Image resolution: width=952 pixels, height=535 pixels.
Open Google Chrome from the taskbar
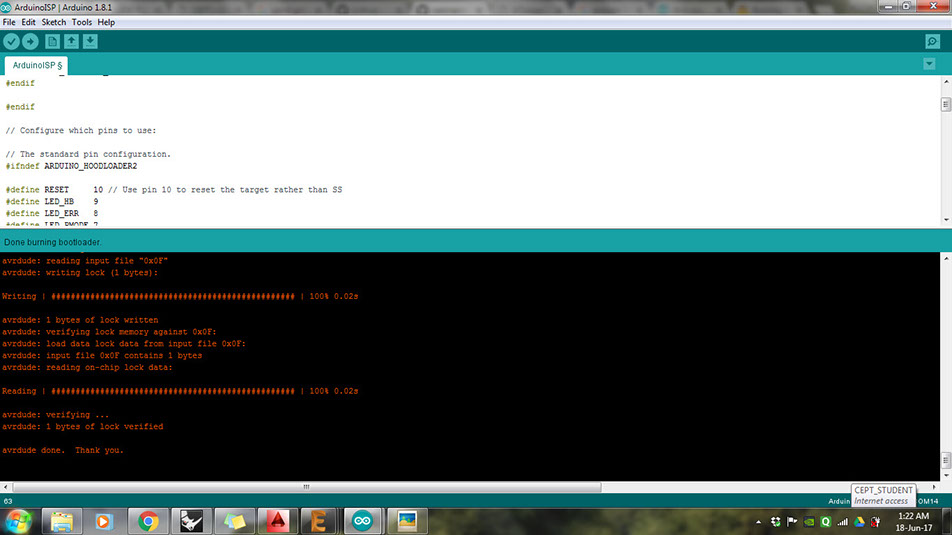click(x=148, y=521)
